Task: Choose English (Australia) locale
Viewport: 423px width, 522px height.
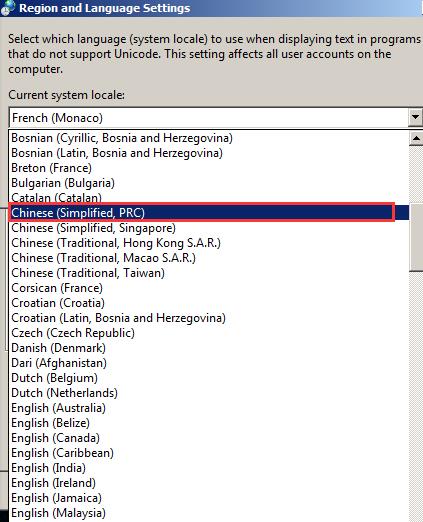Action: tap(209, 408)
